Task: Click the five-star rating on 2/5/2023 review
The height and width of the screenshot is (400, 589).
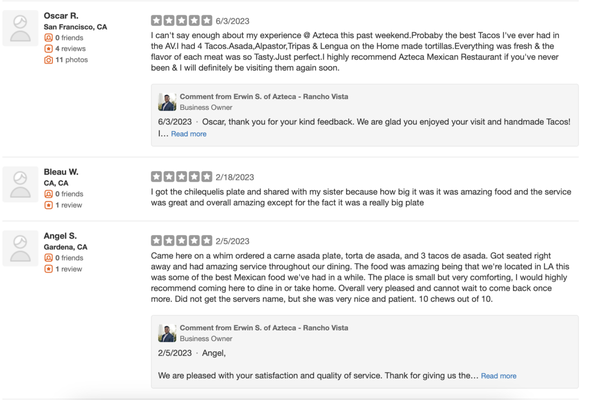Action: [x=181, y=240]
